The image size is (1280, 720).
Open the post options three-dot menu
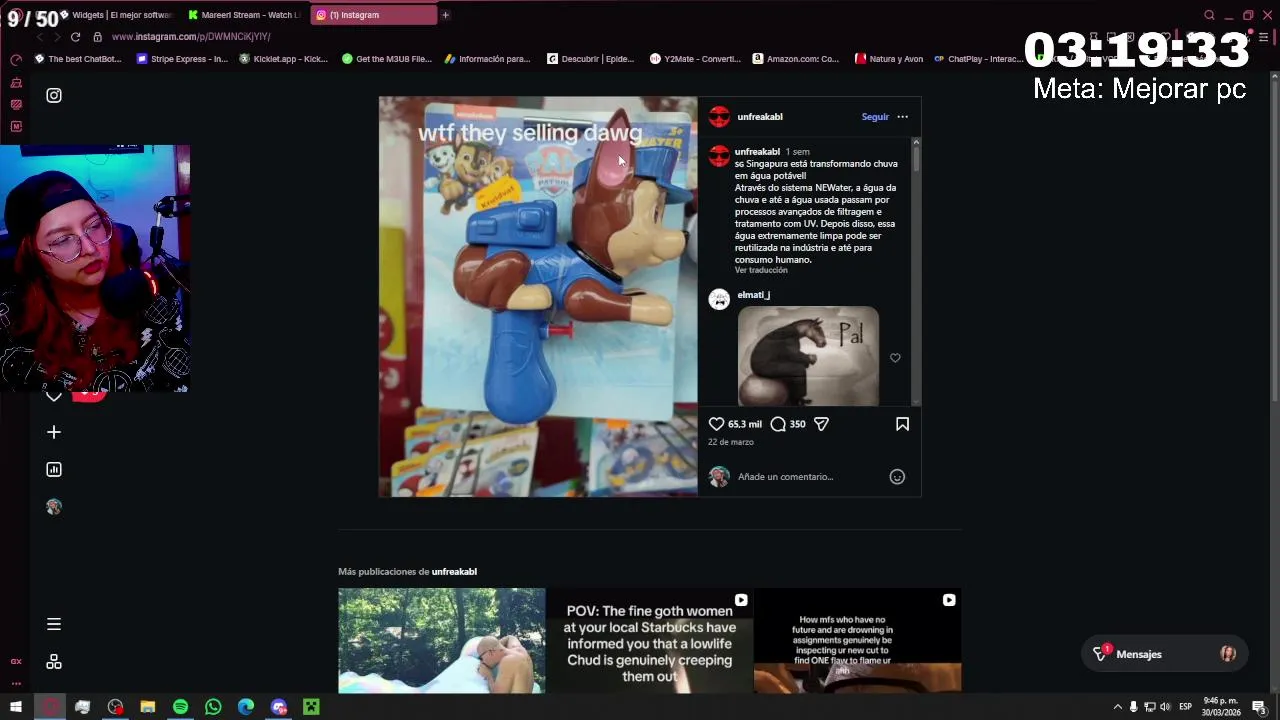902,117
